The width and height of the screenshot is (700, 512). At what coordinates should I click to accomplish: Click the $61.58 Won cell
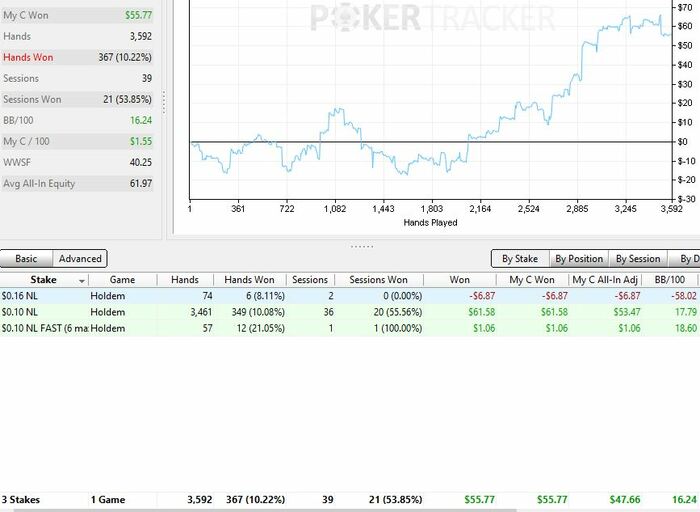pyautogui.click(x=482, y=312)
